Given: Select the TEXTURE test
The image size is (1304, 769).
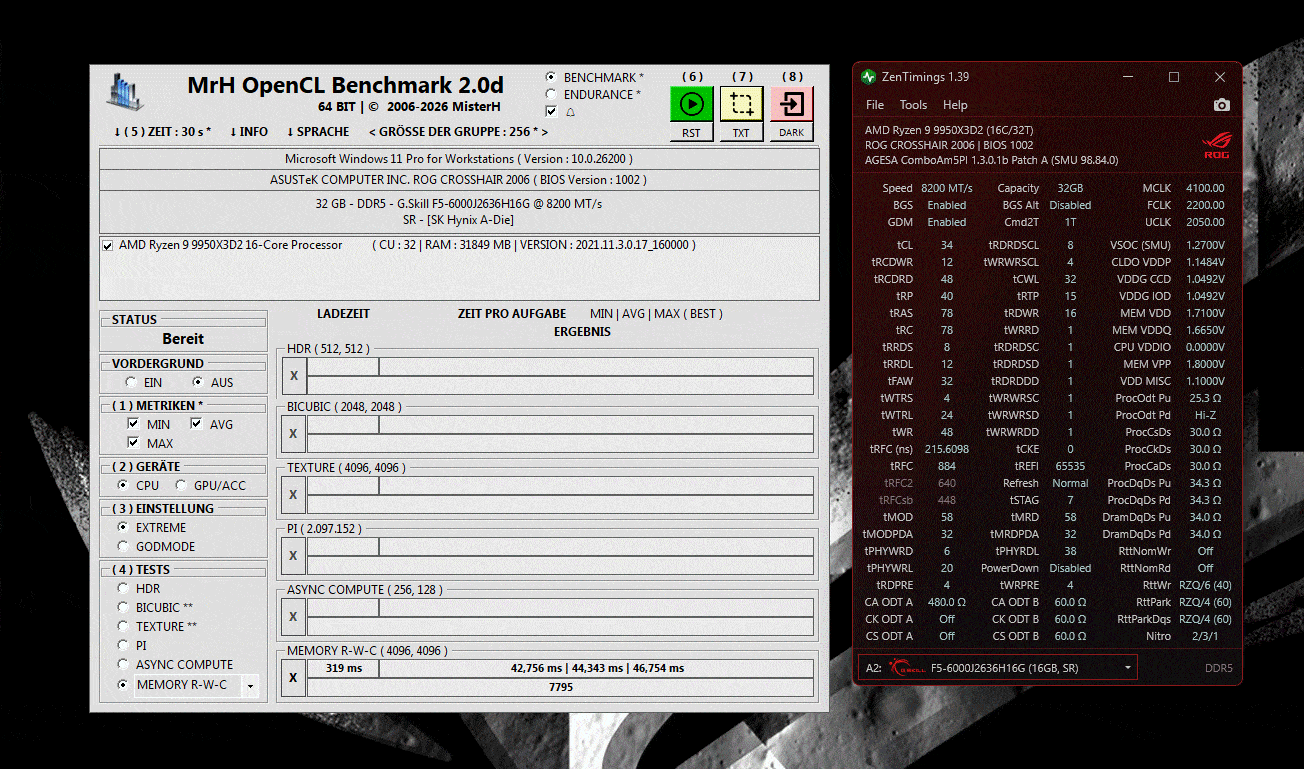Looking at the screenshot, I should [x=123, y=626].
